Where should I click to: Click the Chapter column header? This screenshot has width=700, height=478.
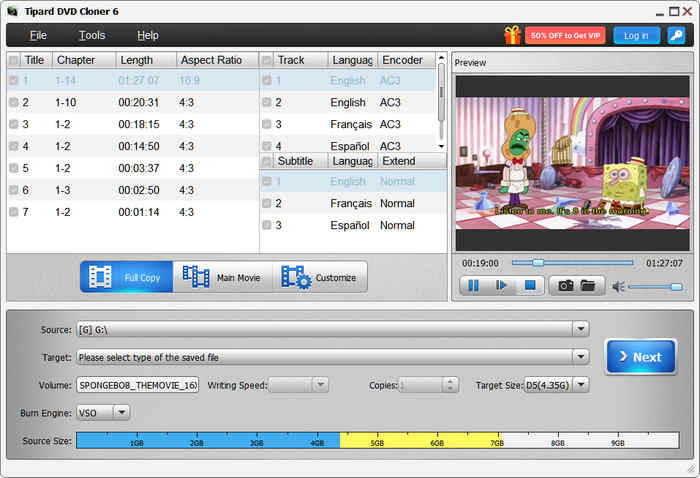coord(84,60)
